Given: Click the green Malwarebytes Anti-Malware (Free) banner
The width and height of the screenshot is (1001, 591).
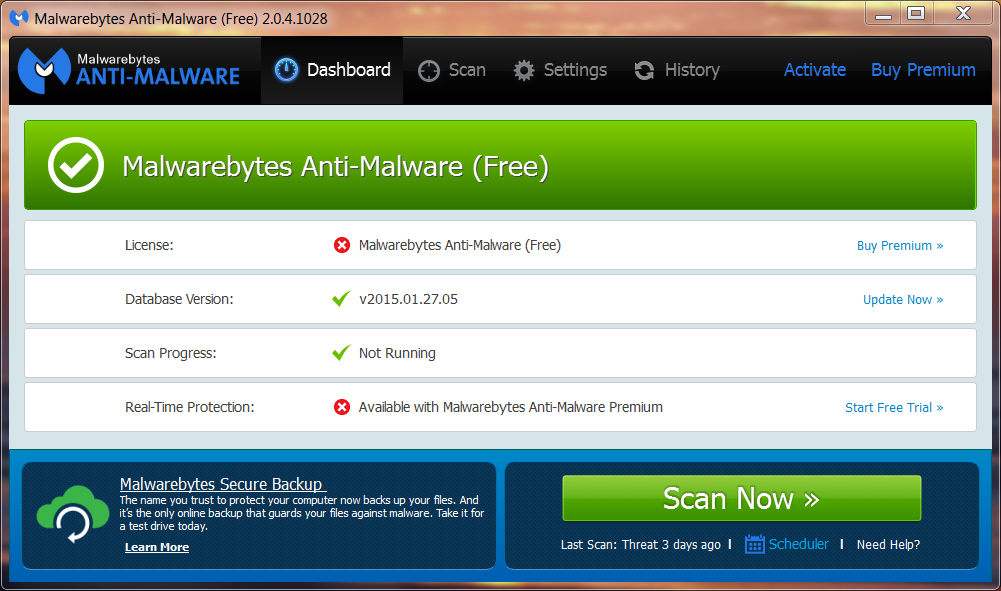Looking at the screenshot, I should click(500, 165).
